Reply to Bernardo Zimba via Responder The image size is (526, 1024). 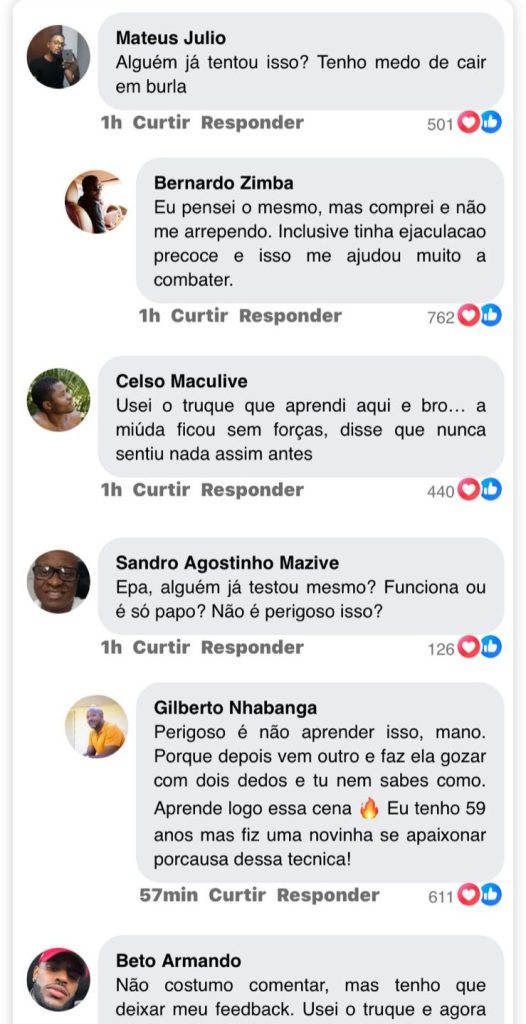pos(290,316)
